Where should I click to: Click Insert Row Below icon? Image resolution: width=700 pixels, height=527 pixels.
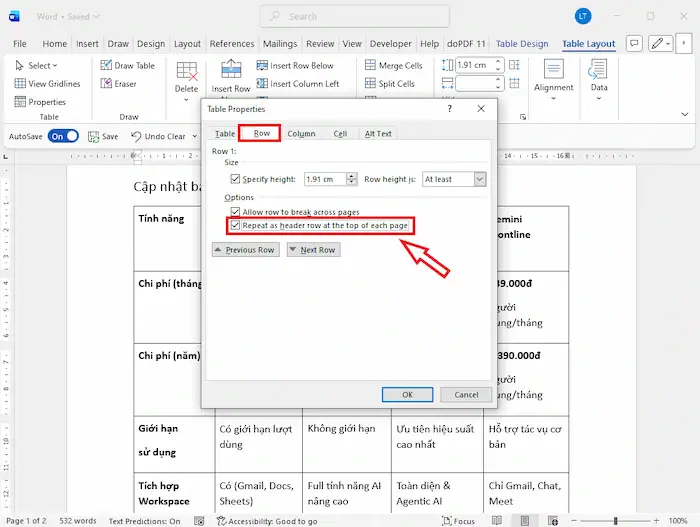tap(260, 66)
